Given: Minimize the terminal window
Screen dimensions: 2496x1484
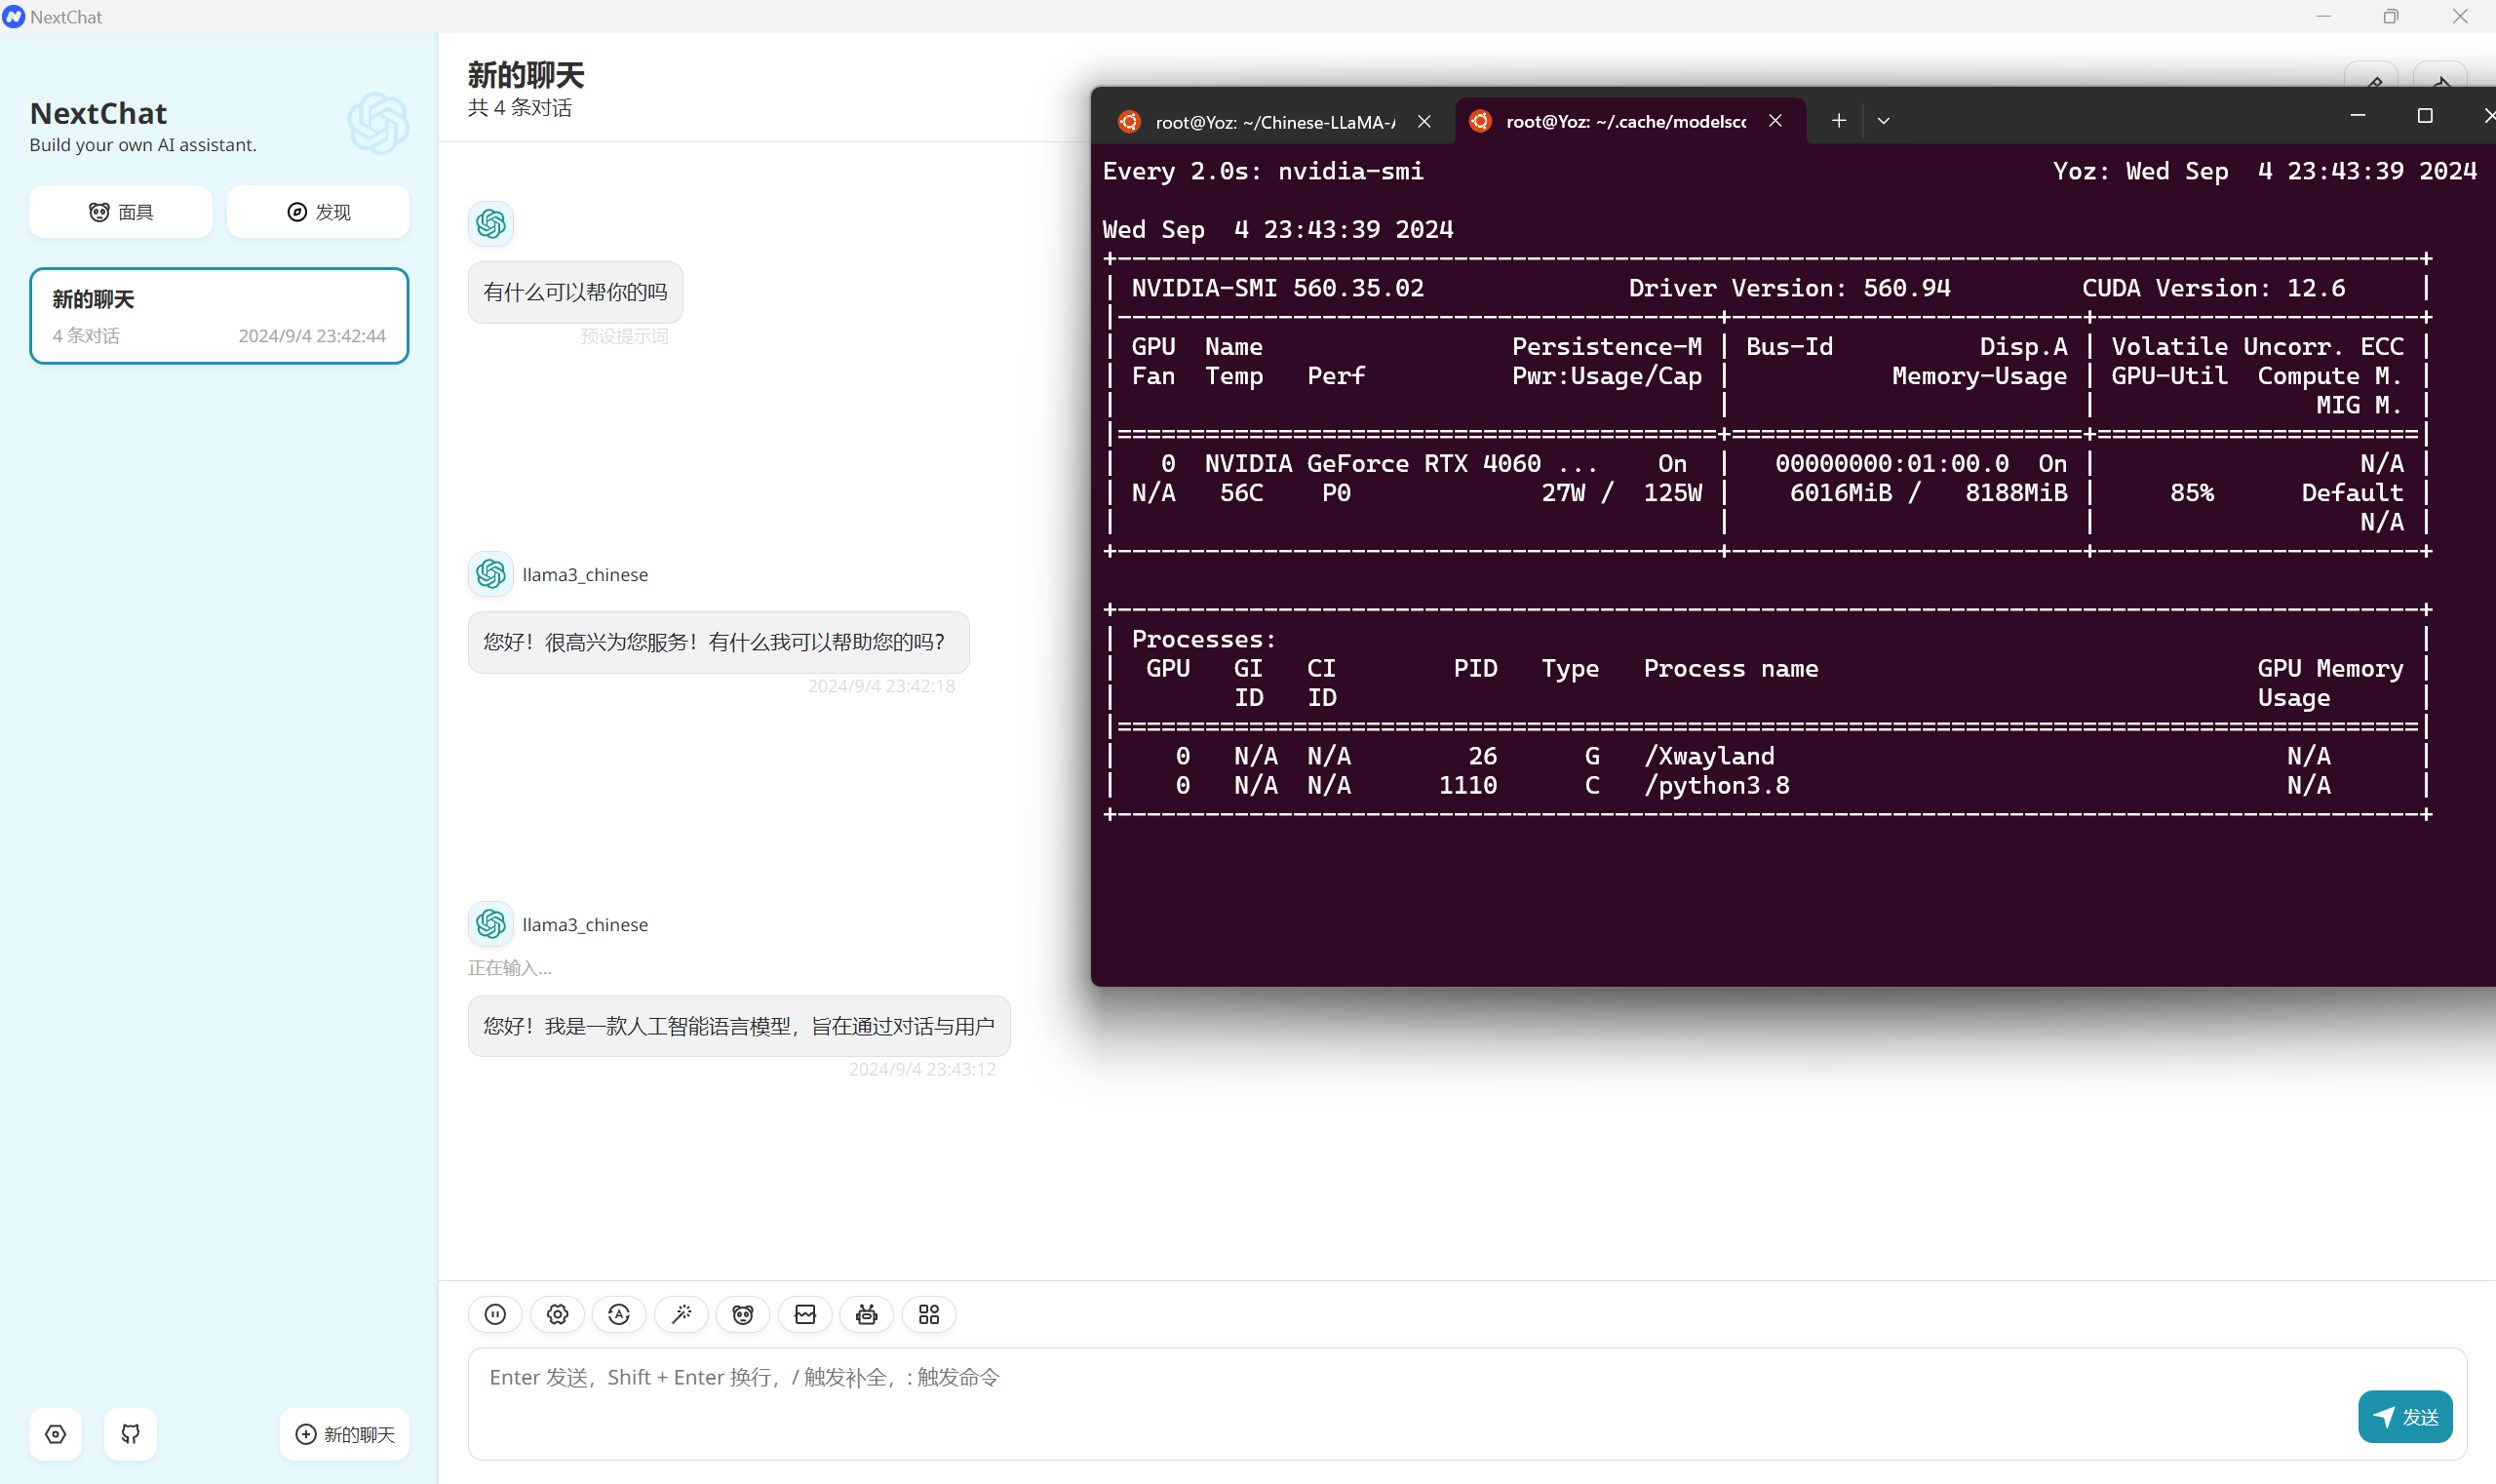Looking at the screenshot, I should pos(2357,116).
